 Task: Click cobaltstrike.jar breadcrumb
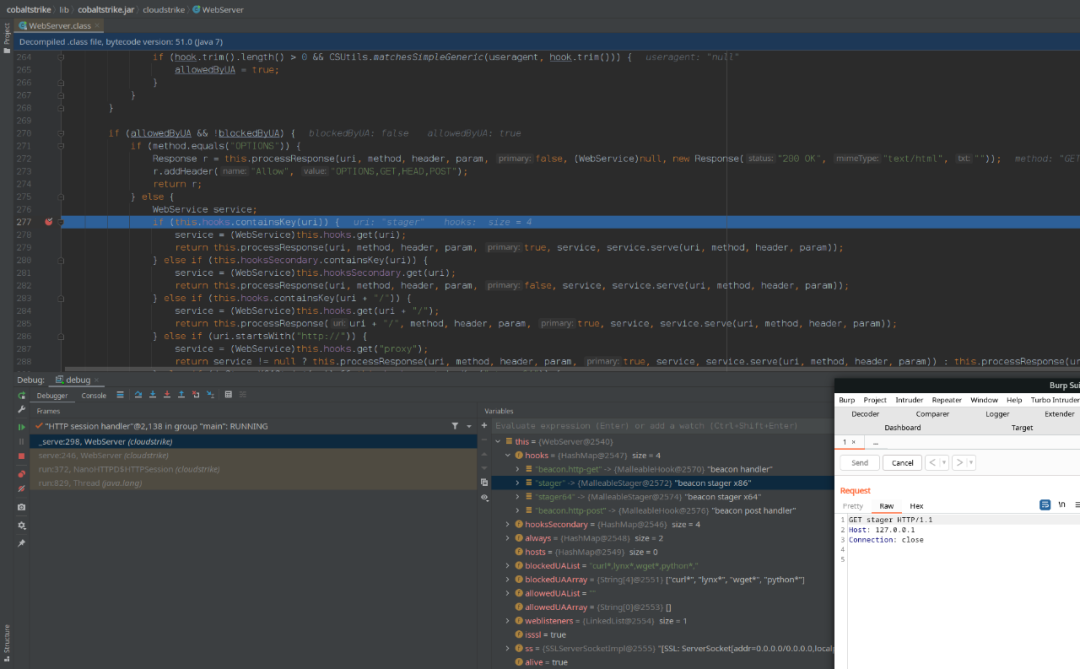pyautogui.click(x=105, y=10)
